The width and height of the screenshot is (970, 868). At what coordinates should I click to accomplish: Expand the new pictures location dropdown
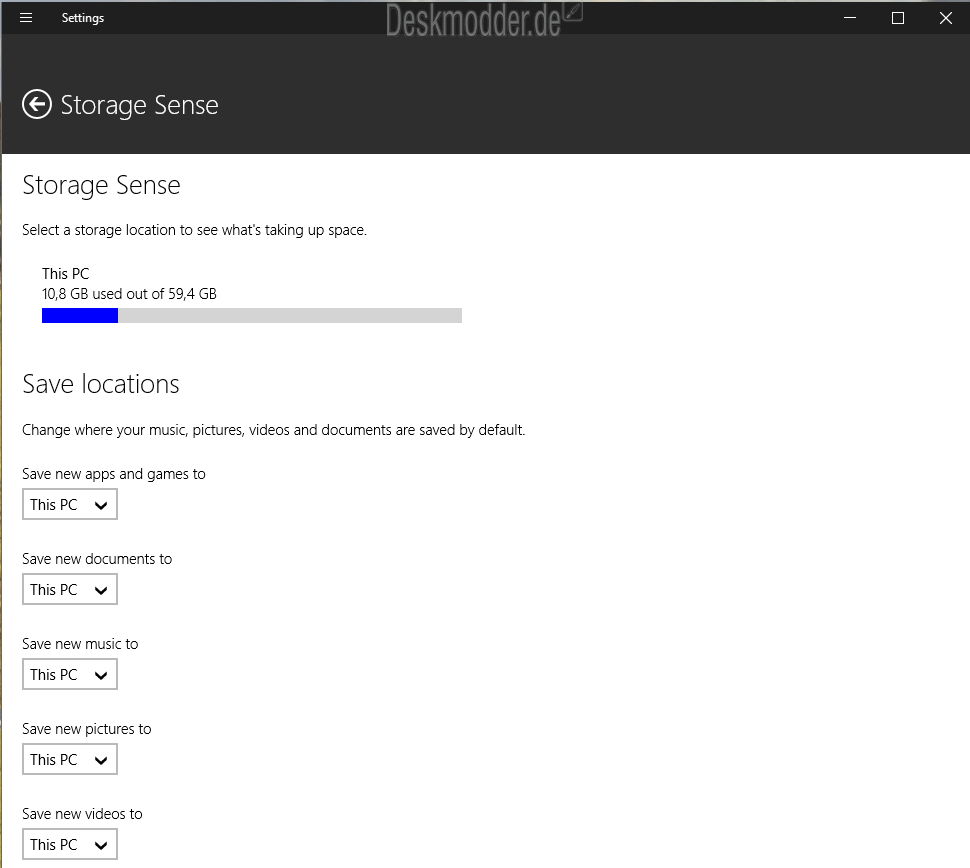coord(70,759)
